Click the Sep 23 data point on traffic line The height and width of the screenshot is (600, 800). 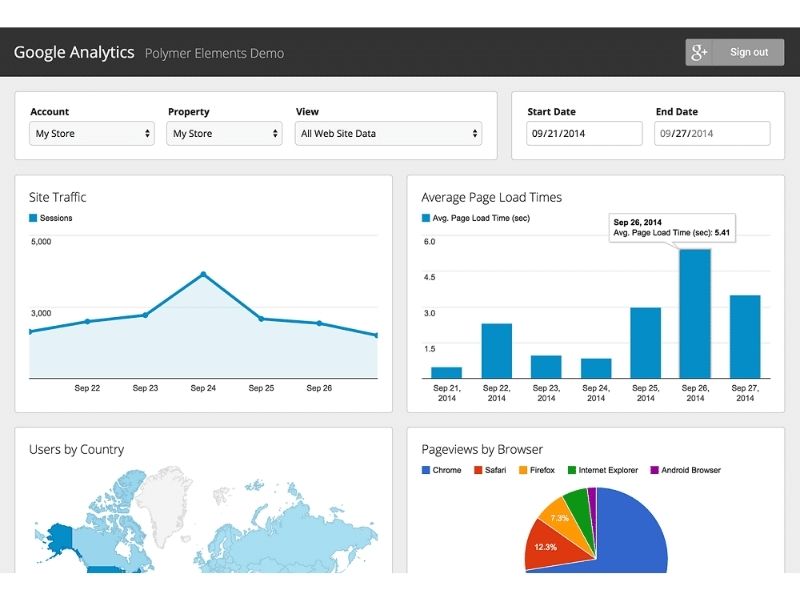[145, 315]
